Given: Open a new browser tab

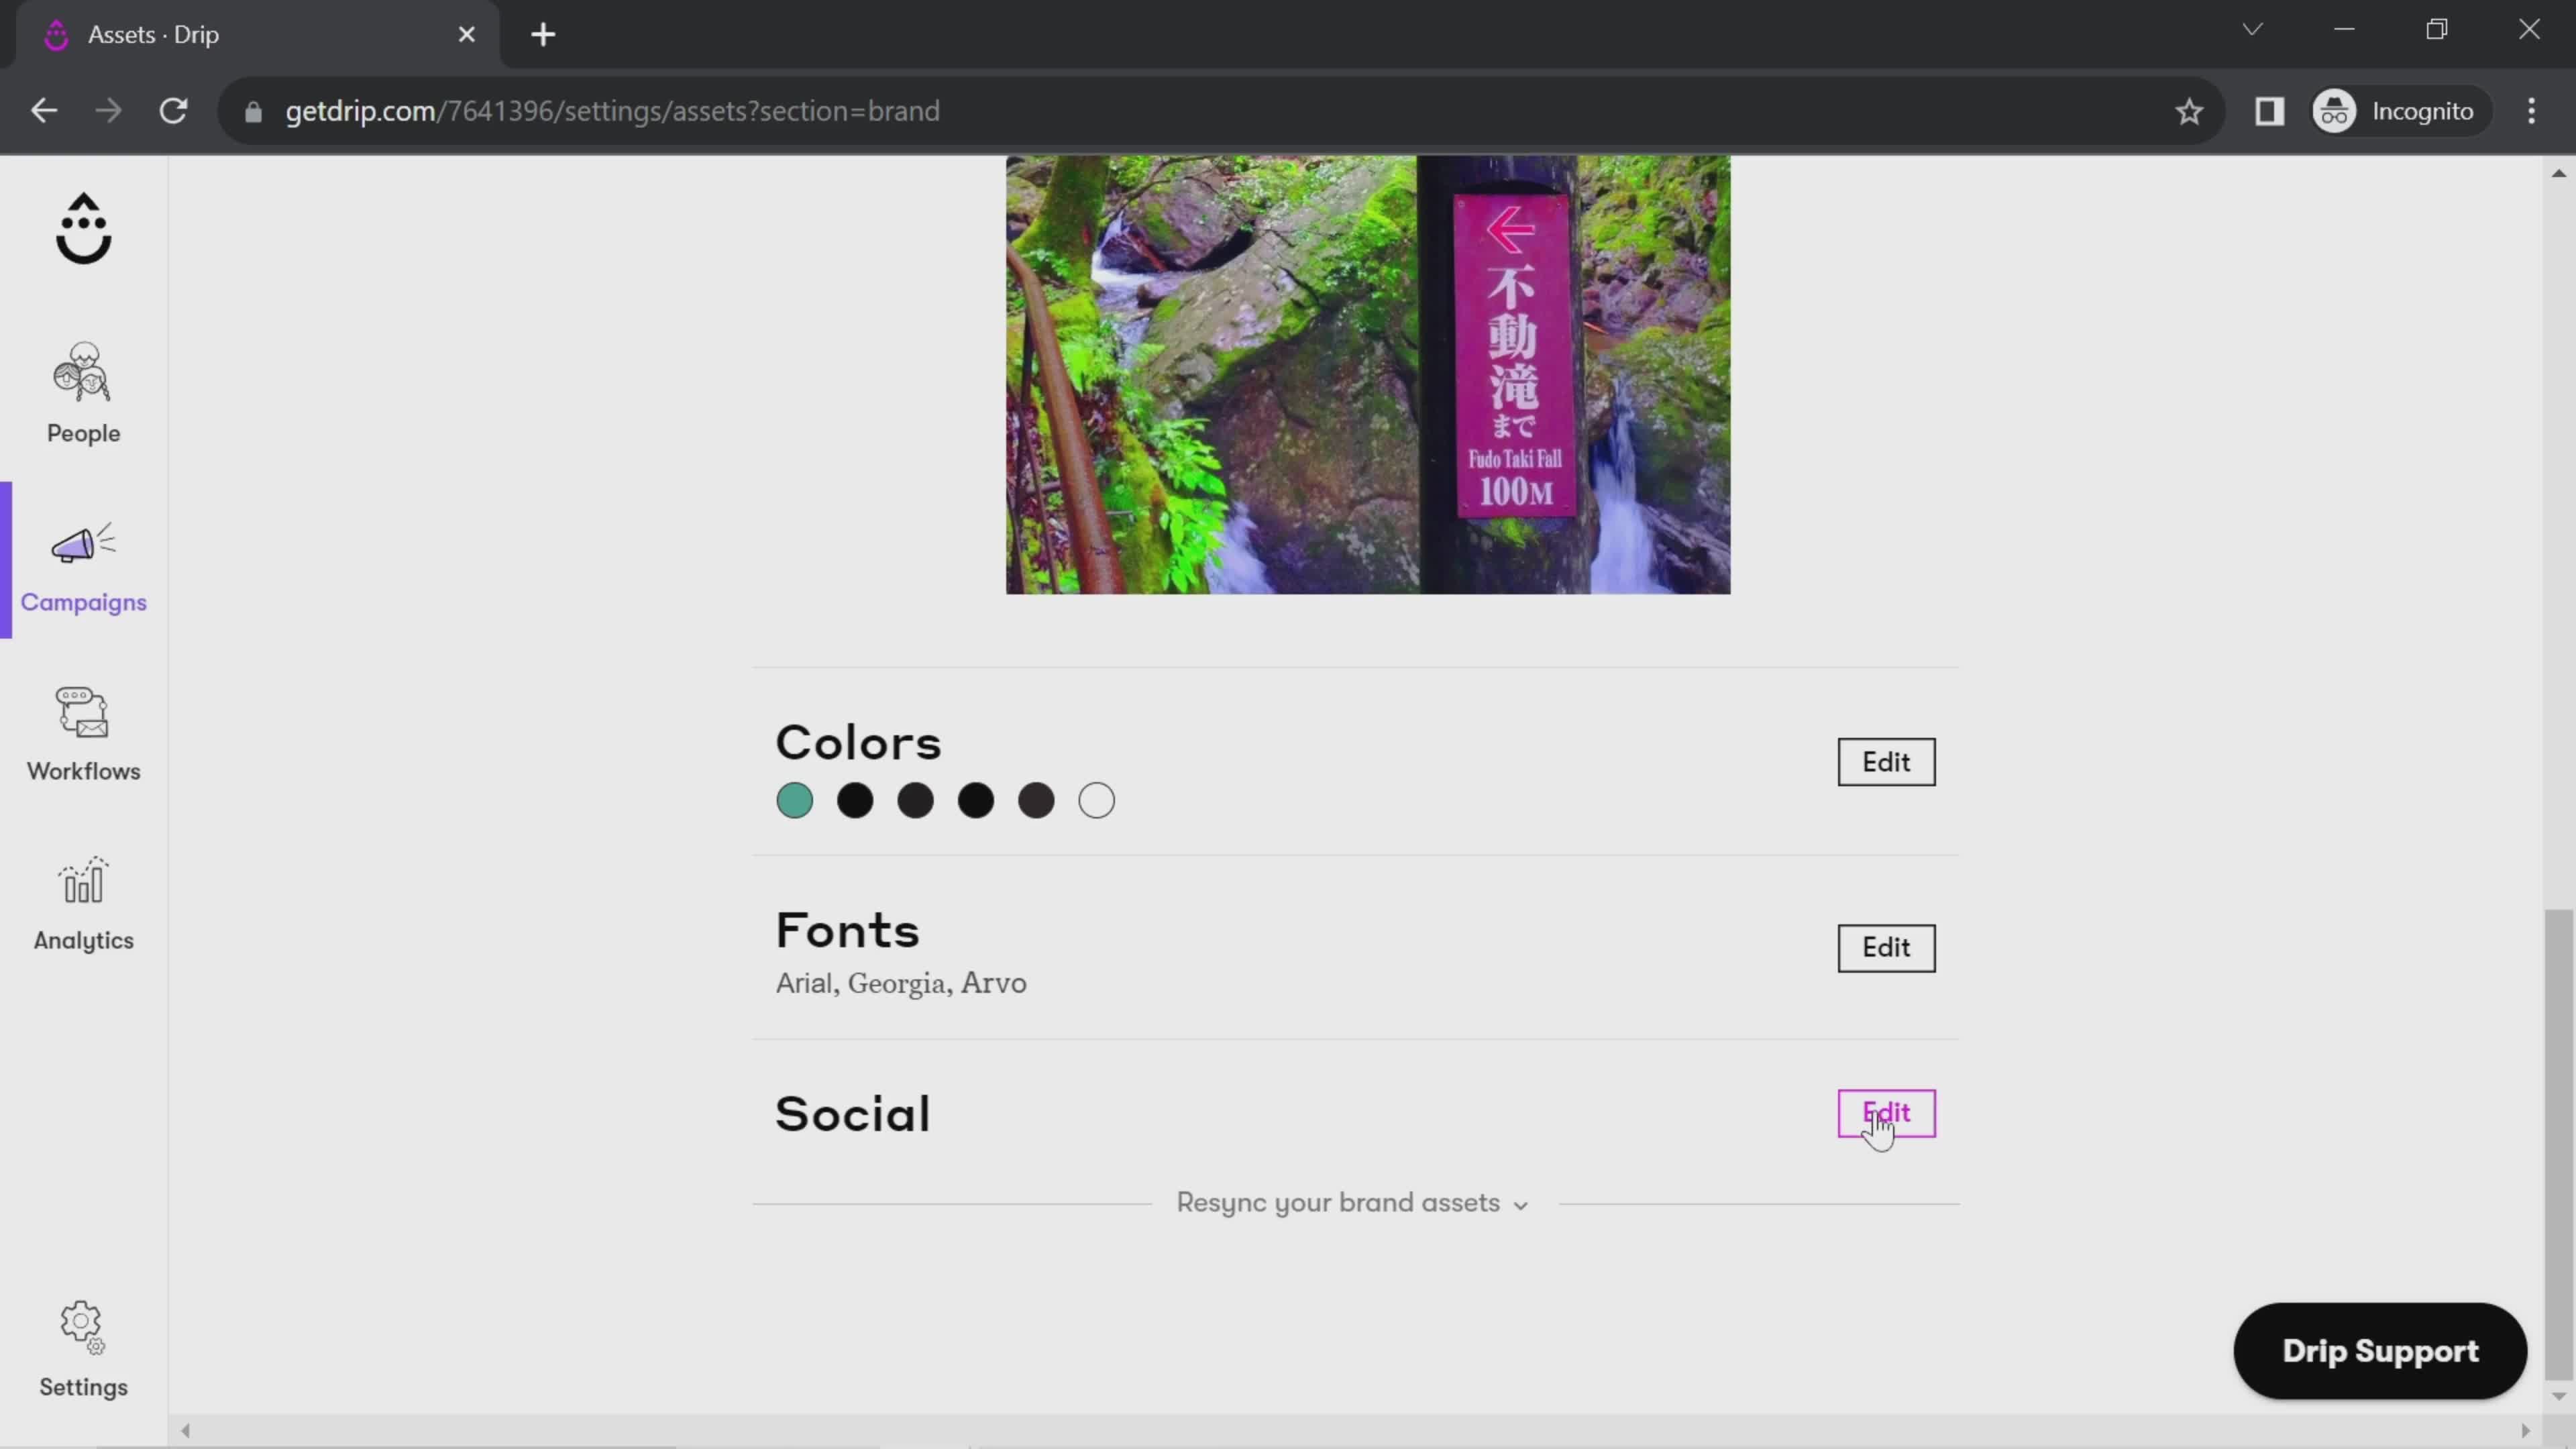Looking at the screenshot, I should (x=543, y=34).
